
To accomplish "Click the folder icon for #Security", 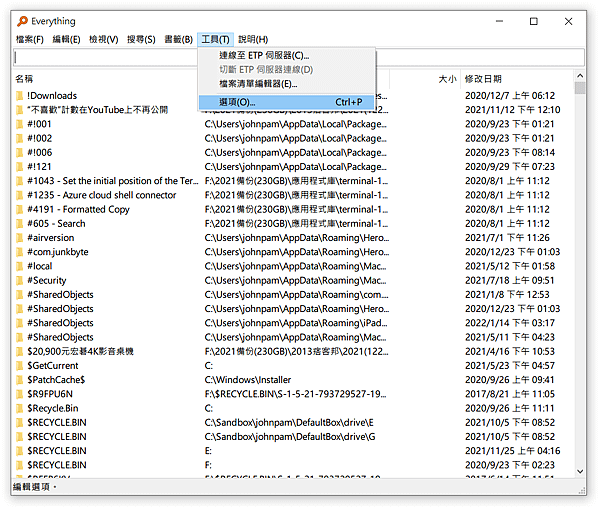I will tap(20, 280).
